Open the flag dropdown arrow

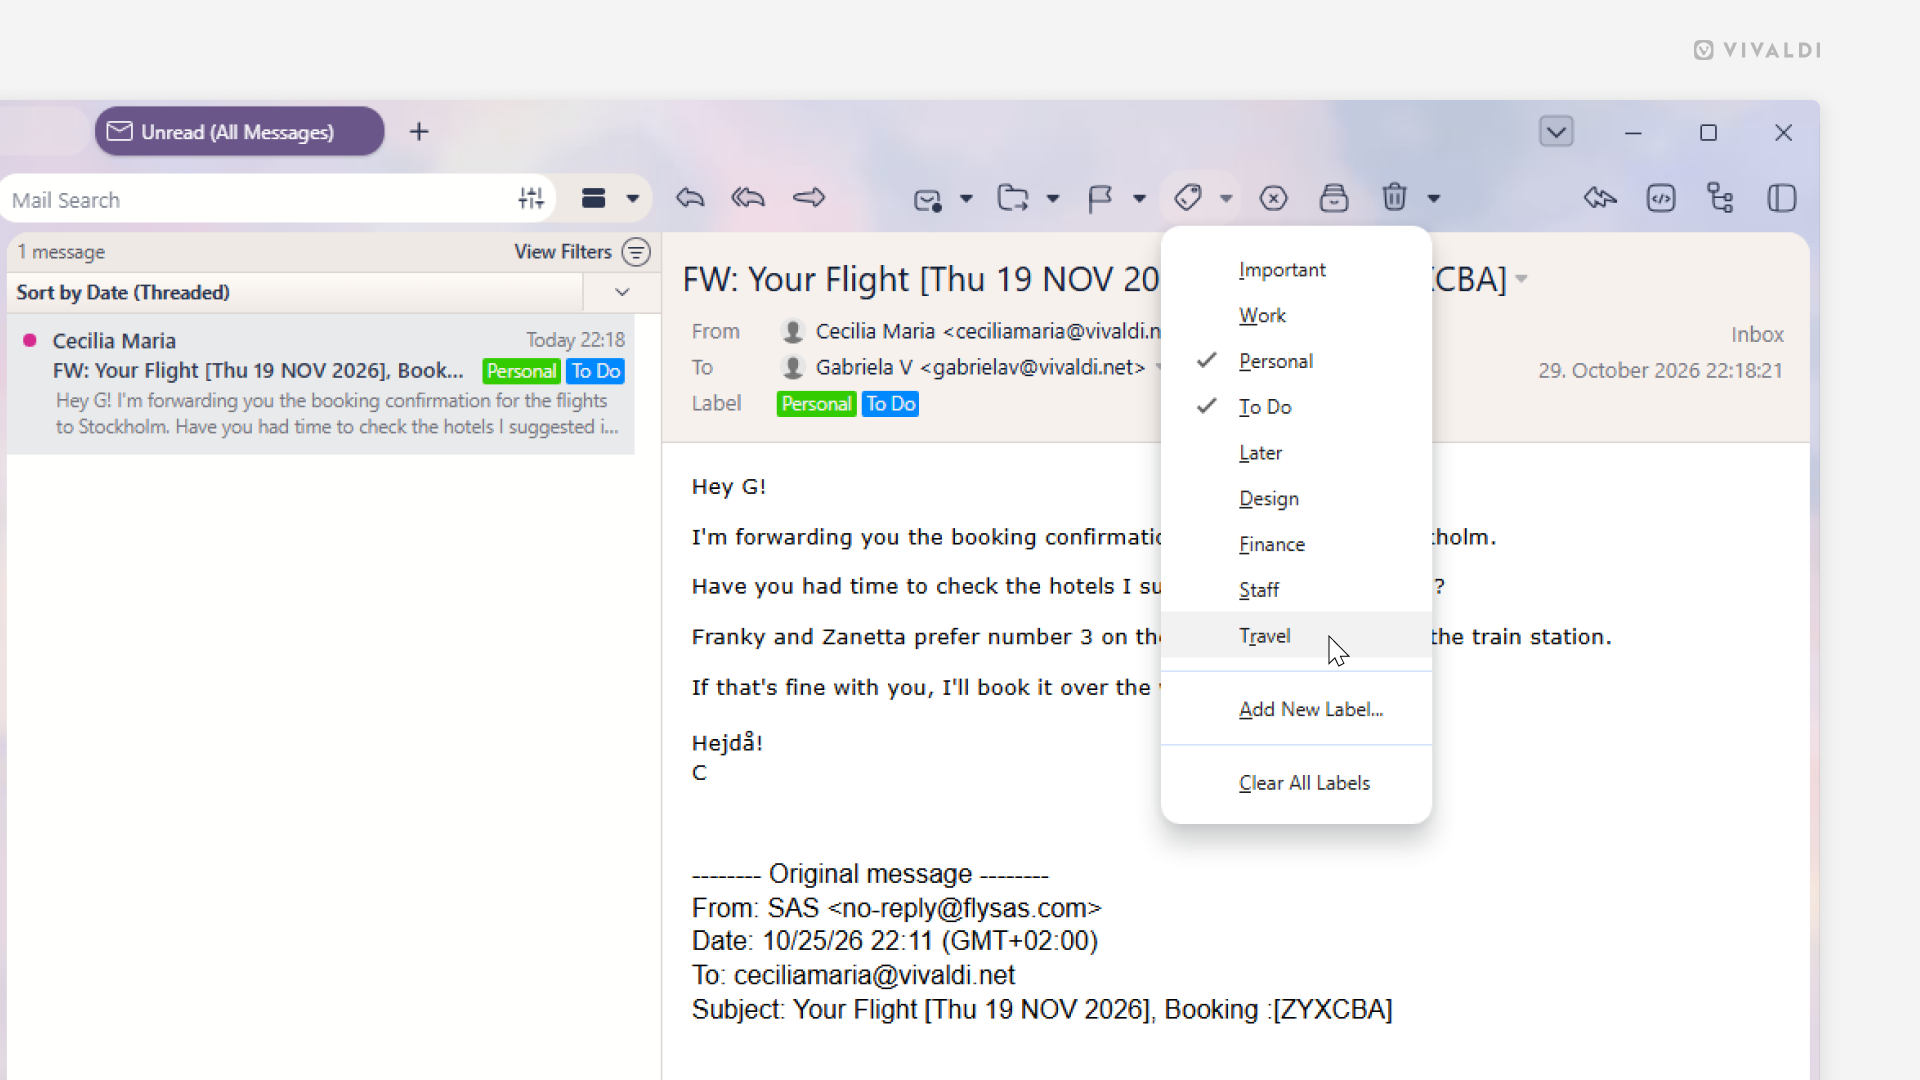pos(1139,199)
